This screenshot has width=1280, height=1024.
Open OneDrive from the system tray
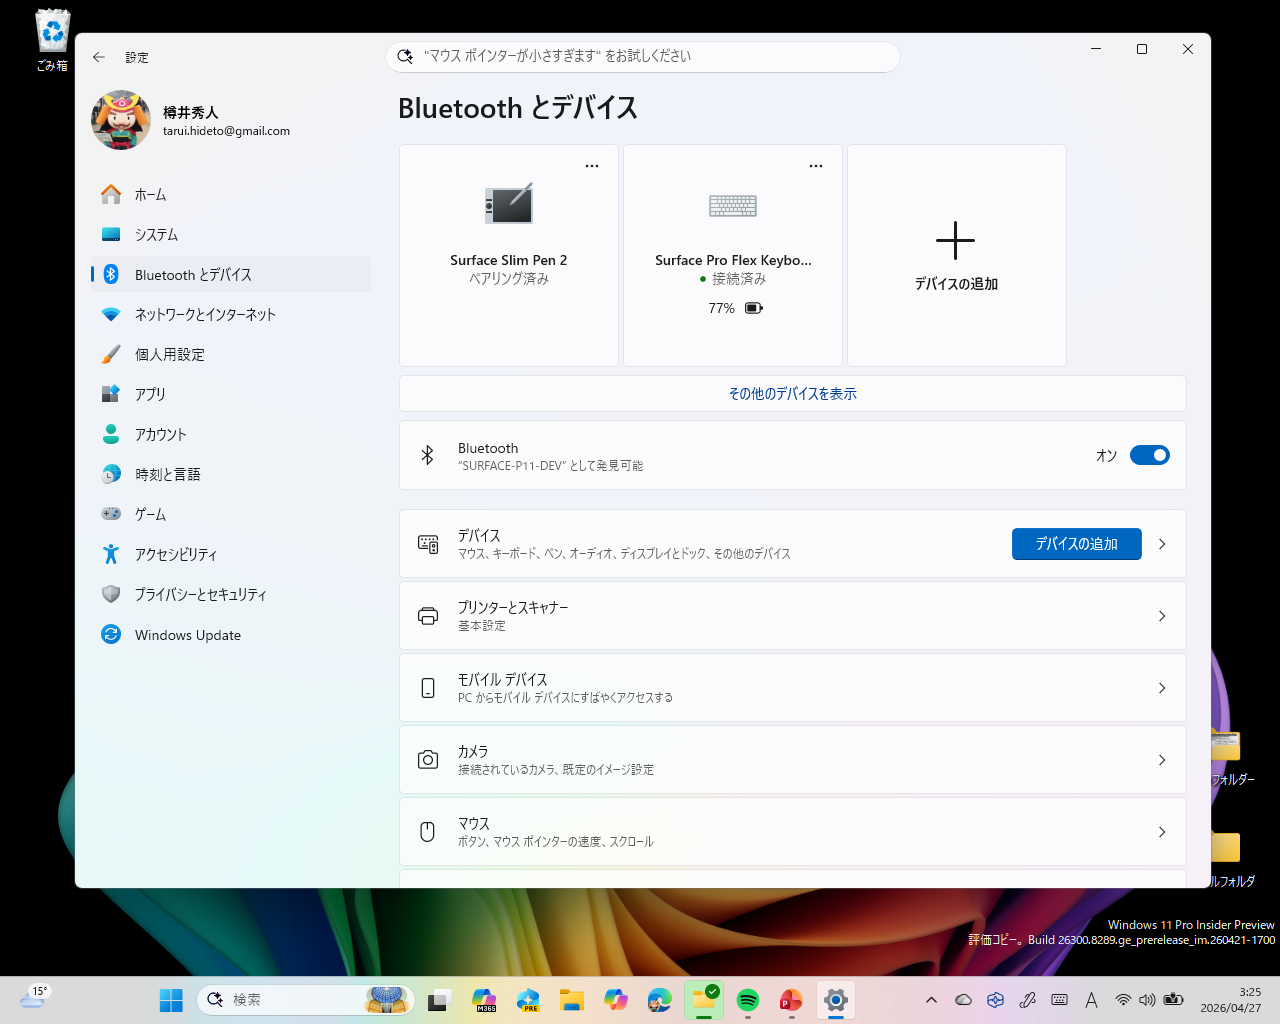963,999
